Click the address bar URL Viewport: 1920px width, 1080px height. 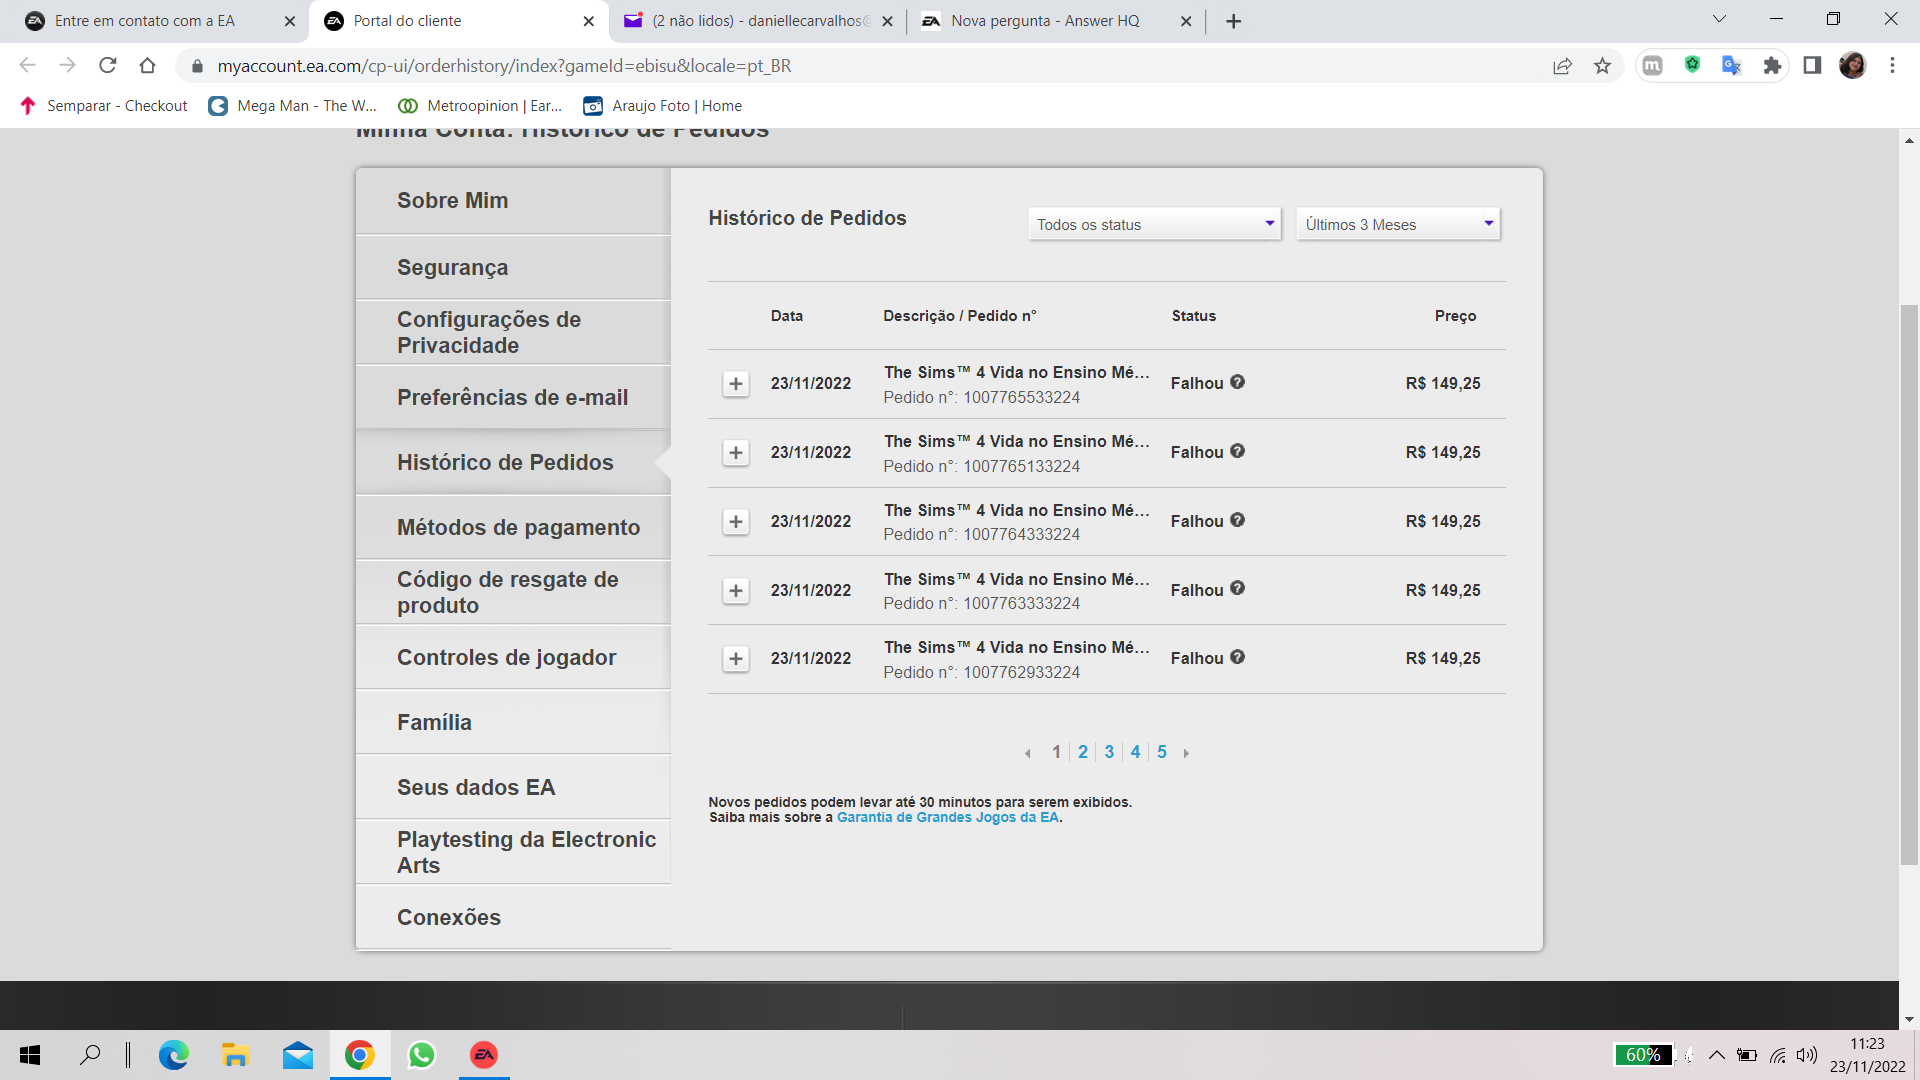(505, 66)
